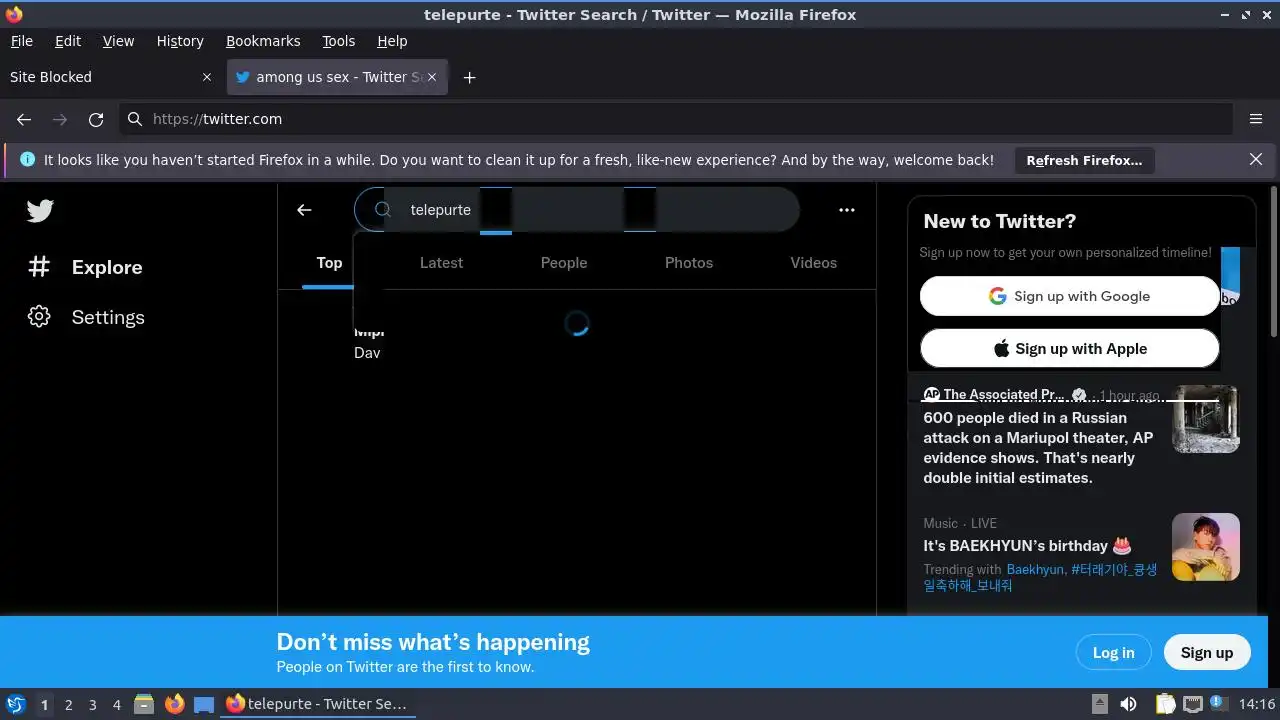1280x720 pixels.
Task: Click the Associated Press account name
Action: tap(1003, 394)
